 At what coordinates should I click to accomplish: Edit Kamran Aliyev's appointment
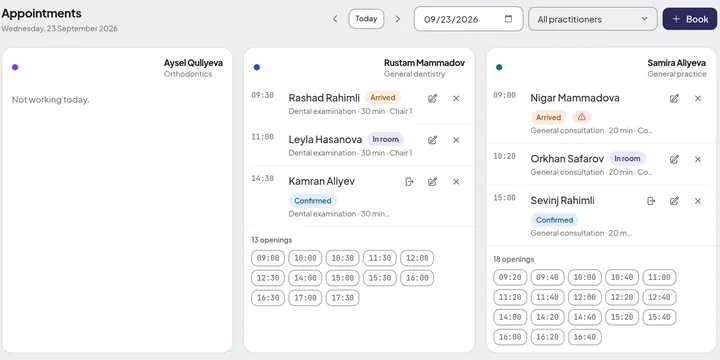tap(432, 182)
